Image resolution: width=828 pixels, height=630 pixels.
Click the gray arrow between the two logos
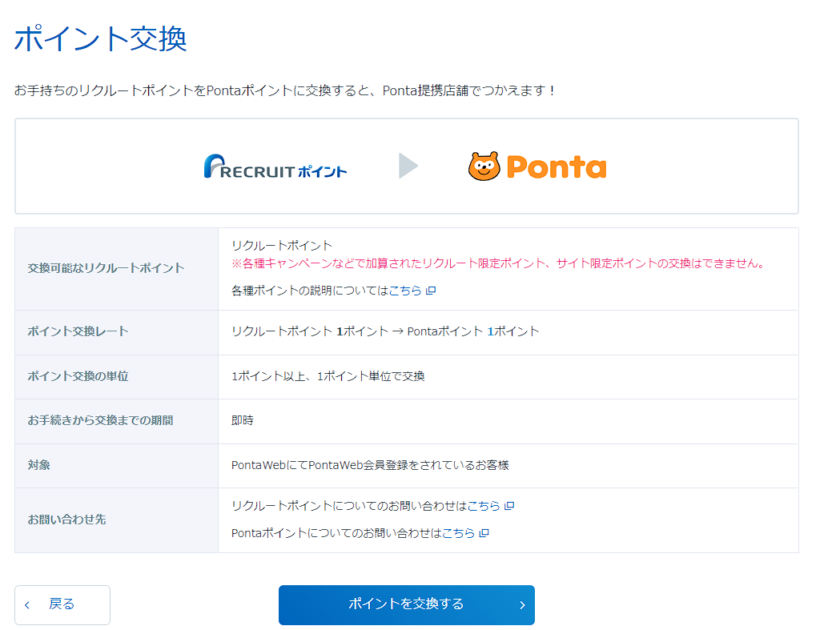click(x=409, y=166)
